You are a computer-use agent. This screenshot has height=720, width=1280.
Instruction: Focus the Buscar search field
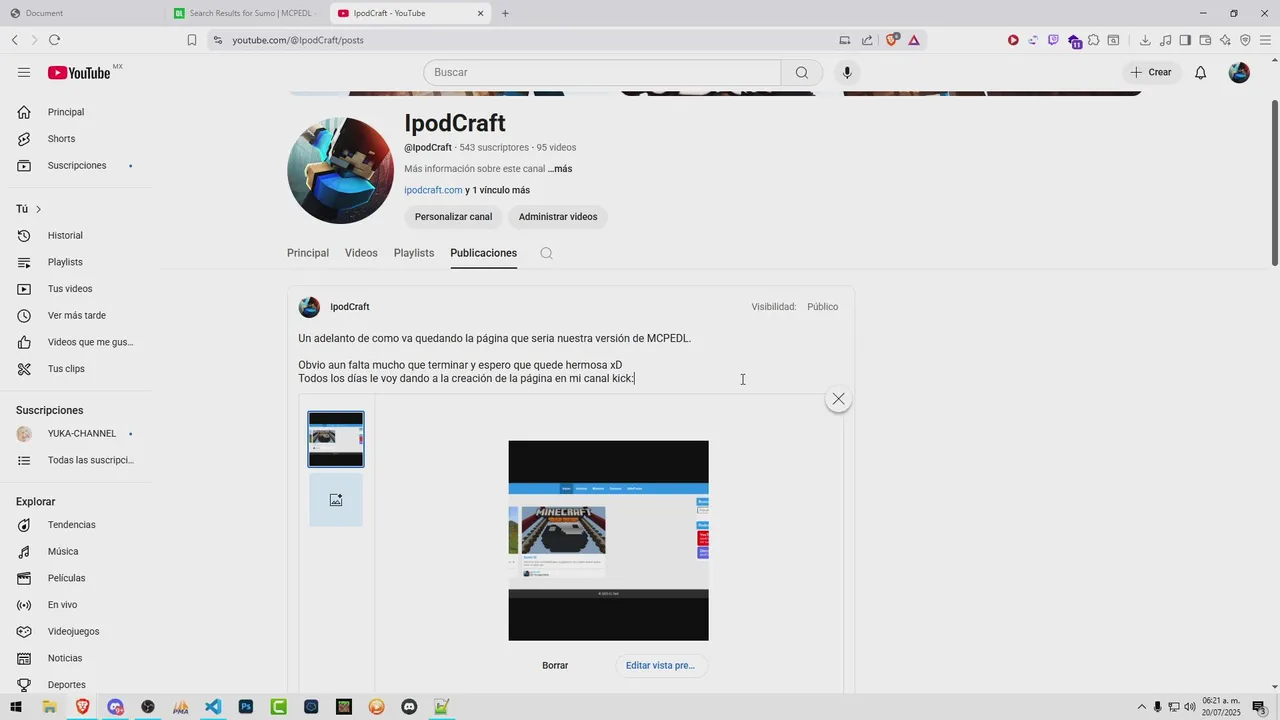[x=602, y=72]
